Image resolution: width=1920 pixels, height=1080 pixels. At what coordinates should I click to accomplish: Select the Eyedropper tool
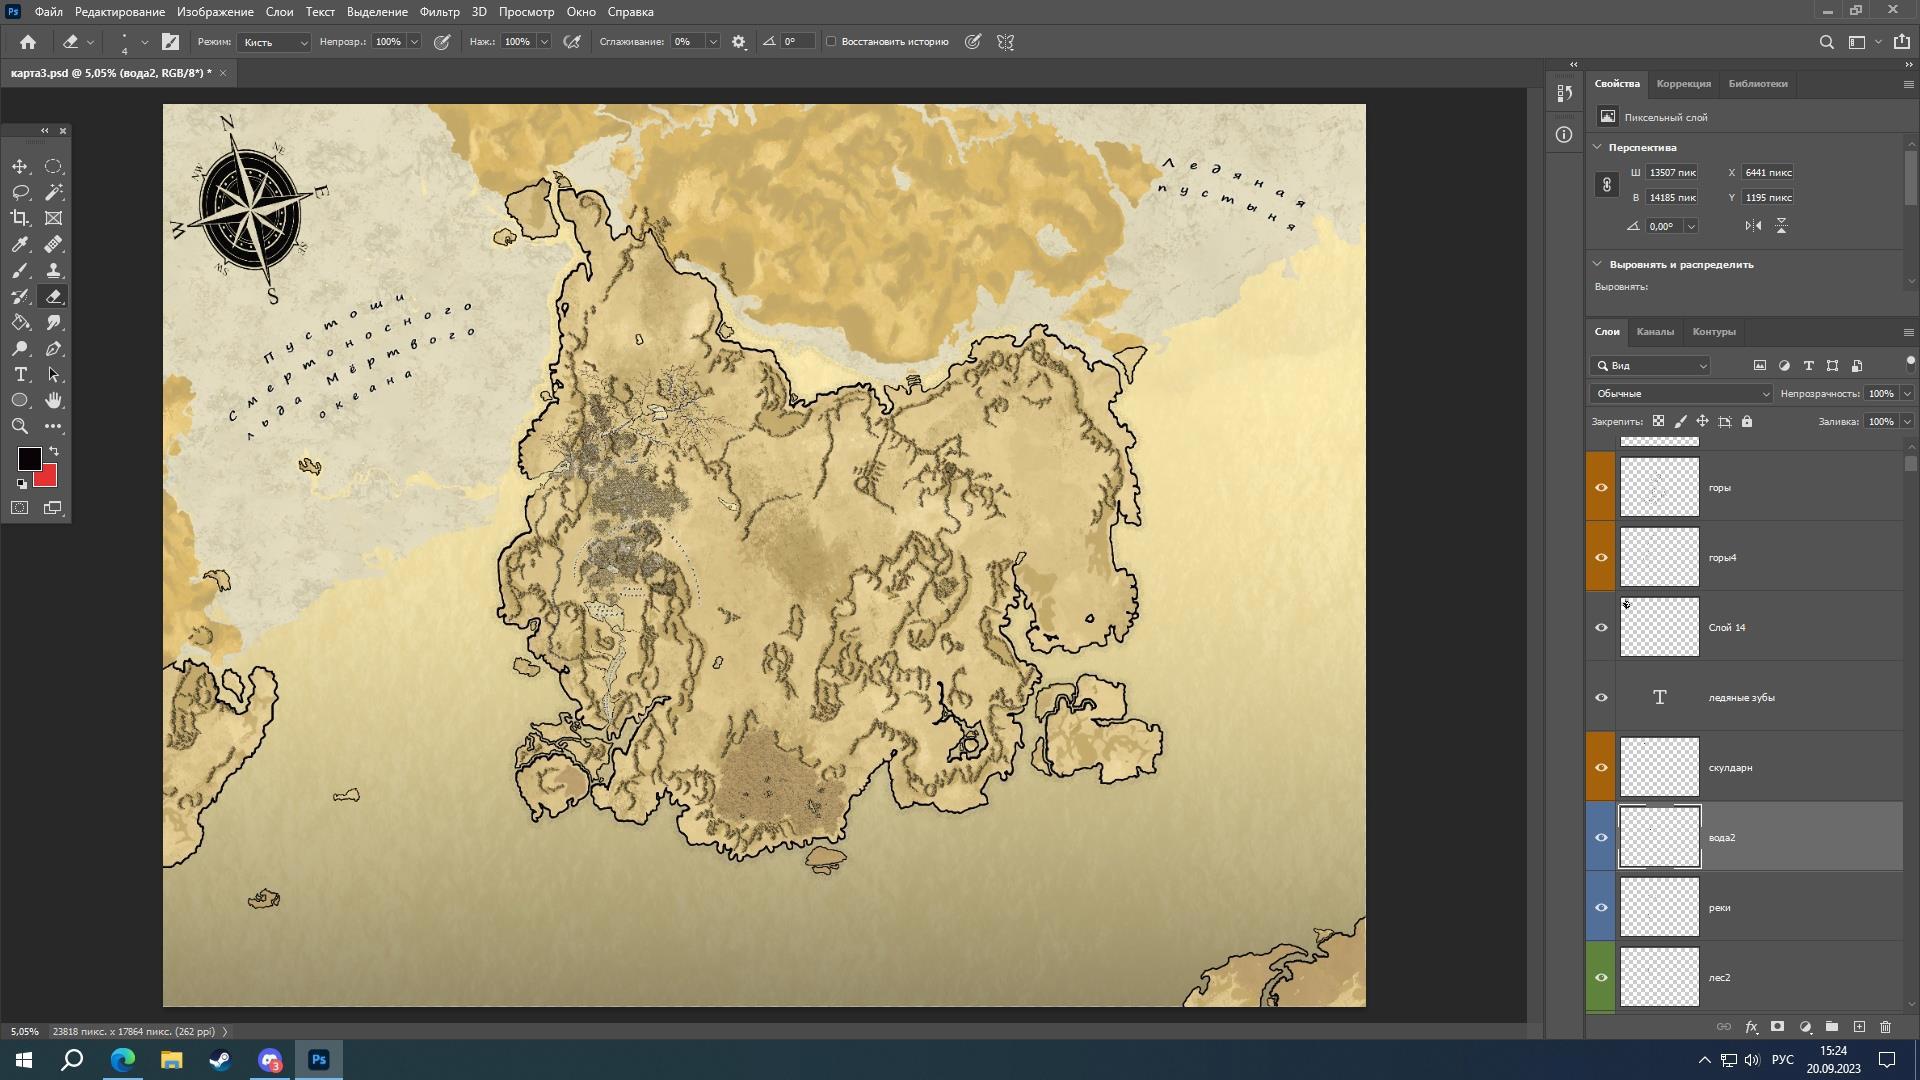[20, 245]
